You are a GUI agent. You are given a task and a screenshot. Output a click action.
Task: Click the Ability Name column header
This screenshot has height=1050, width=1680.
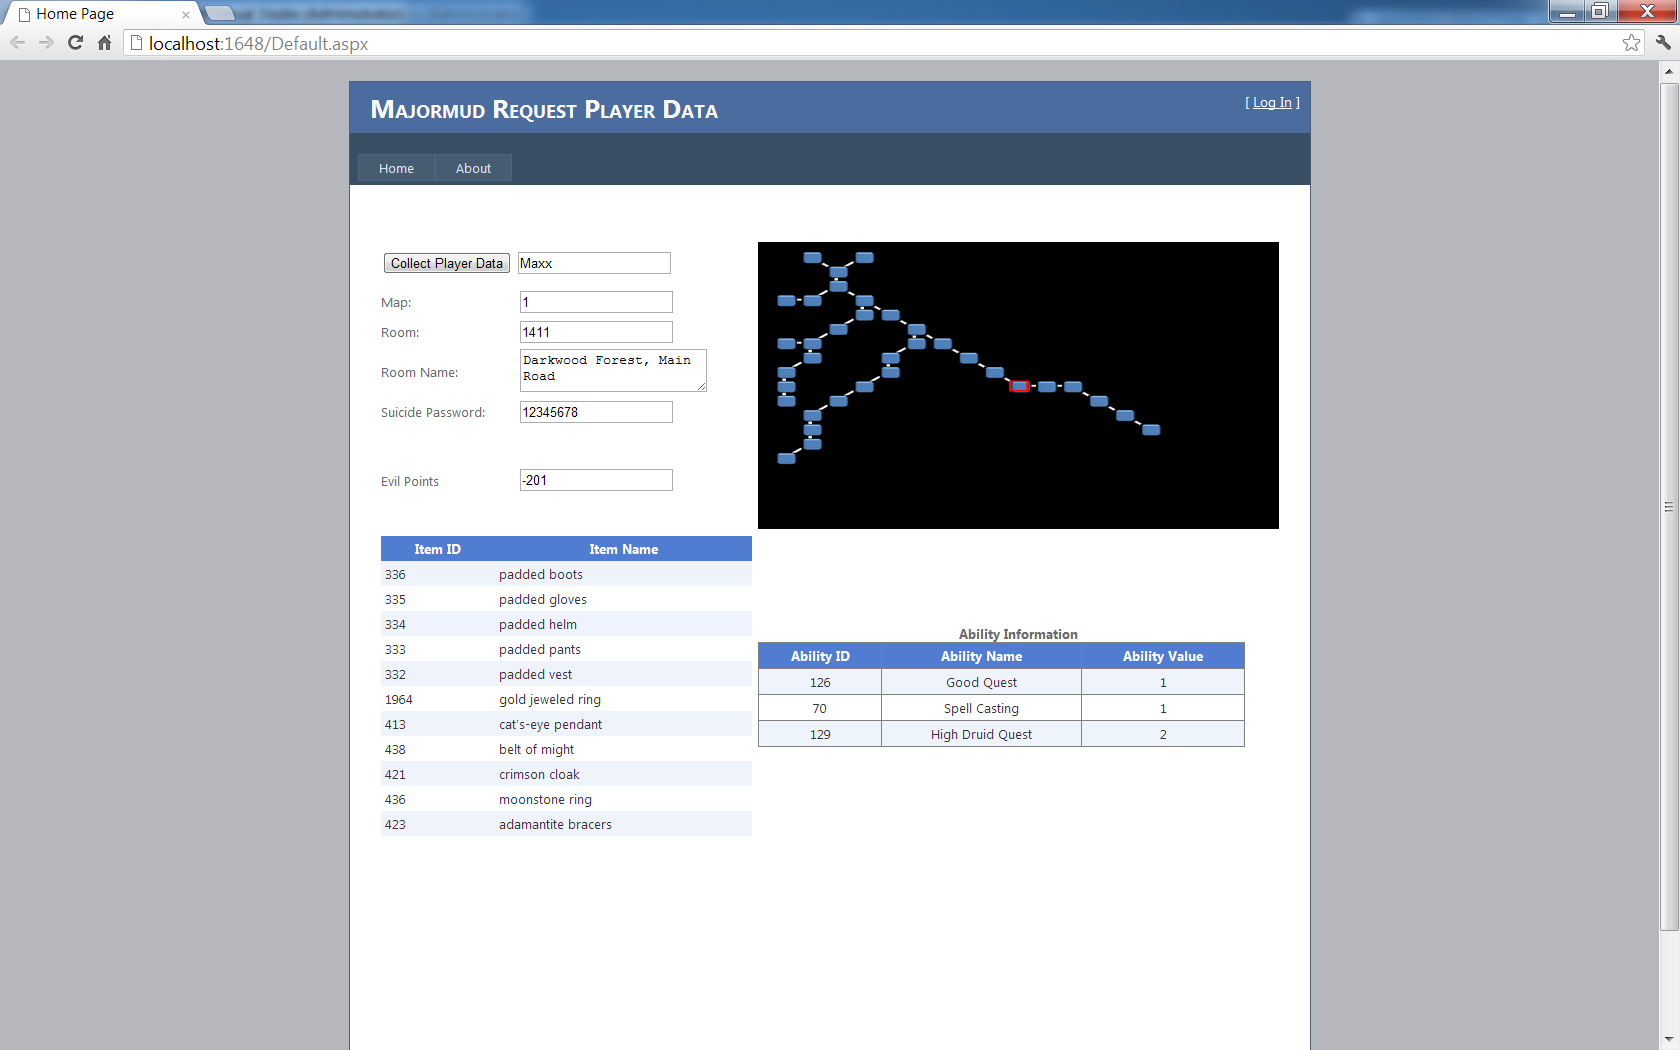981,656
